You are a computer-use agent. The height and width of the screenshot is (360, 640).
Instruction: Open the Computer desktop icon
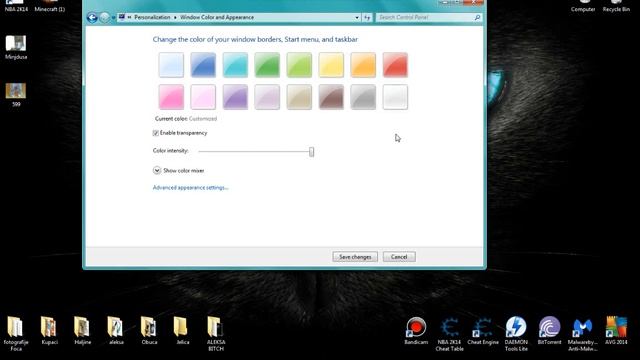pyautogui.click(x=583, y=6)
